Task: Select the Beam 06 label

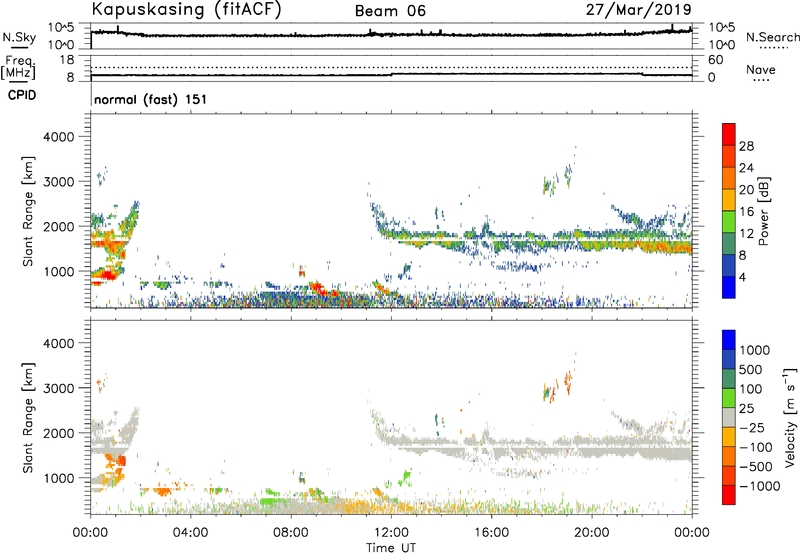Action: [390, 11]
